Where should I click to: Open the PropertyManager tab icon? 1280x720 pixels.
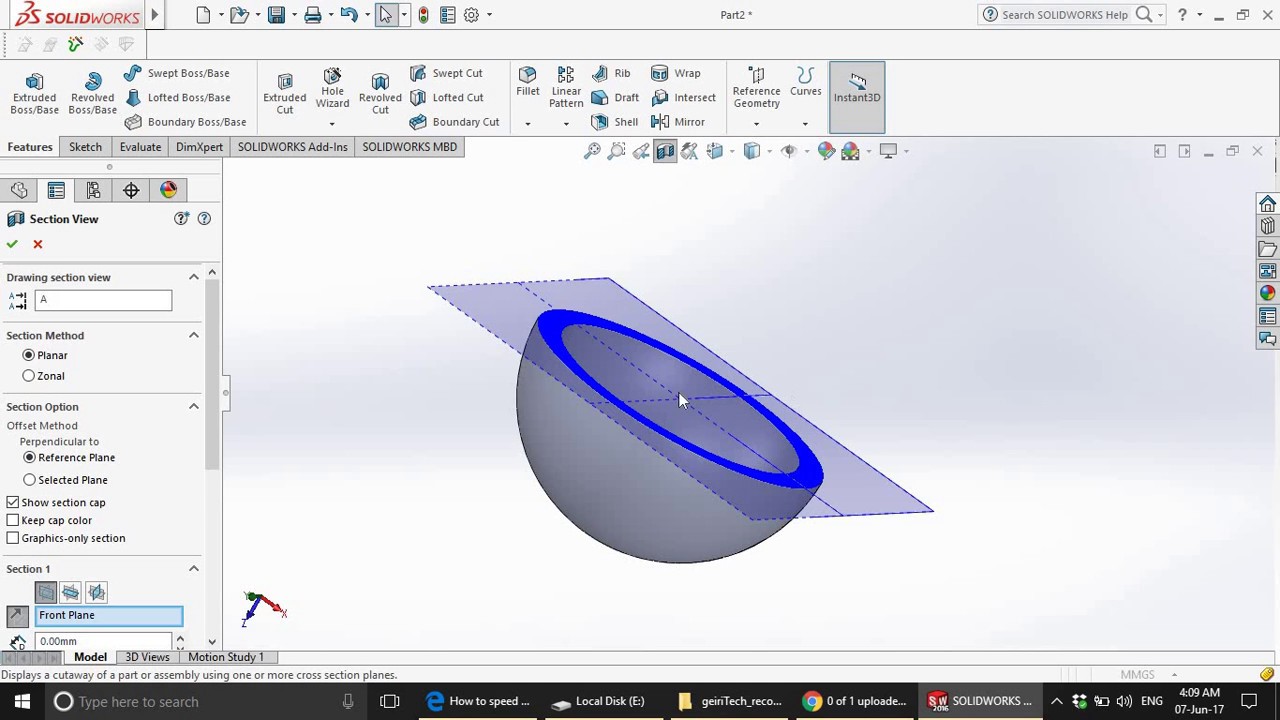(56, 190)
